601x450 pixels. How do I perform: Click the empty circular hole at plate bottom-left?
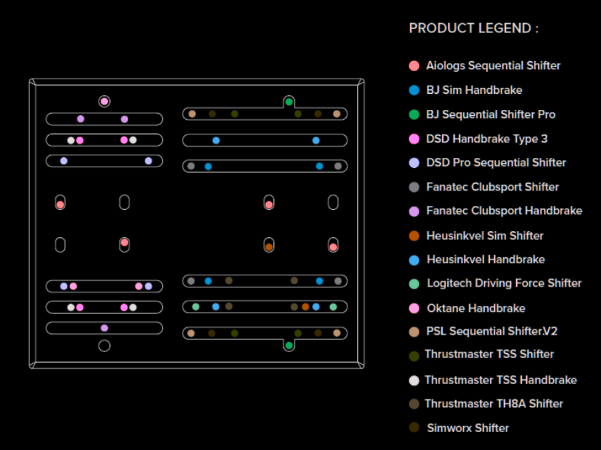[x=104, y=346]
